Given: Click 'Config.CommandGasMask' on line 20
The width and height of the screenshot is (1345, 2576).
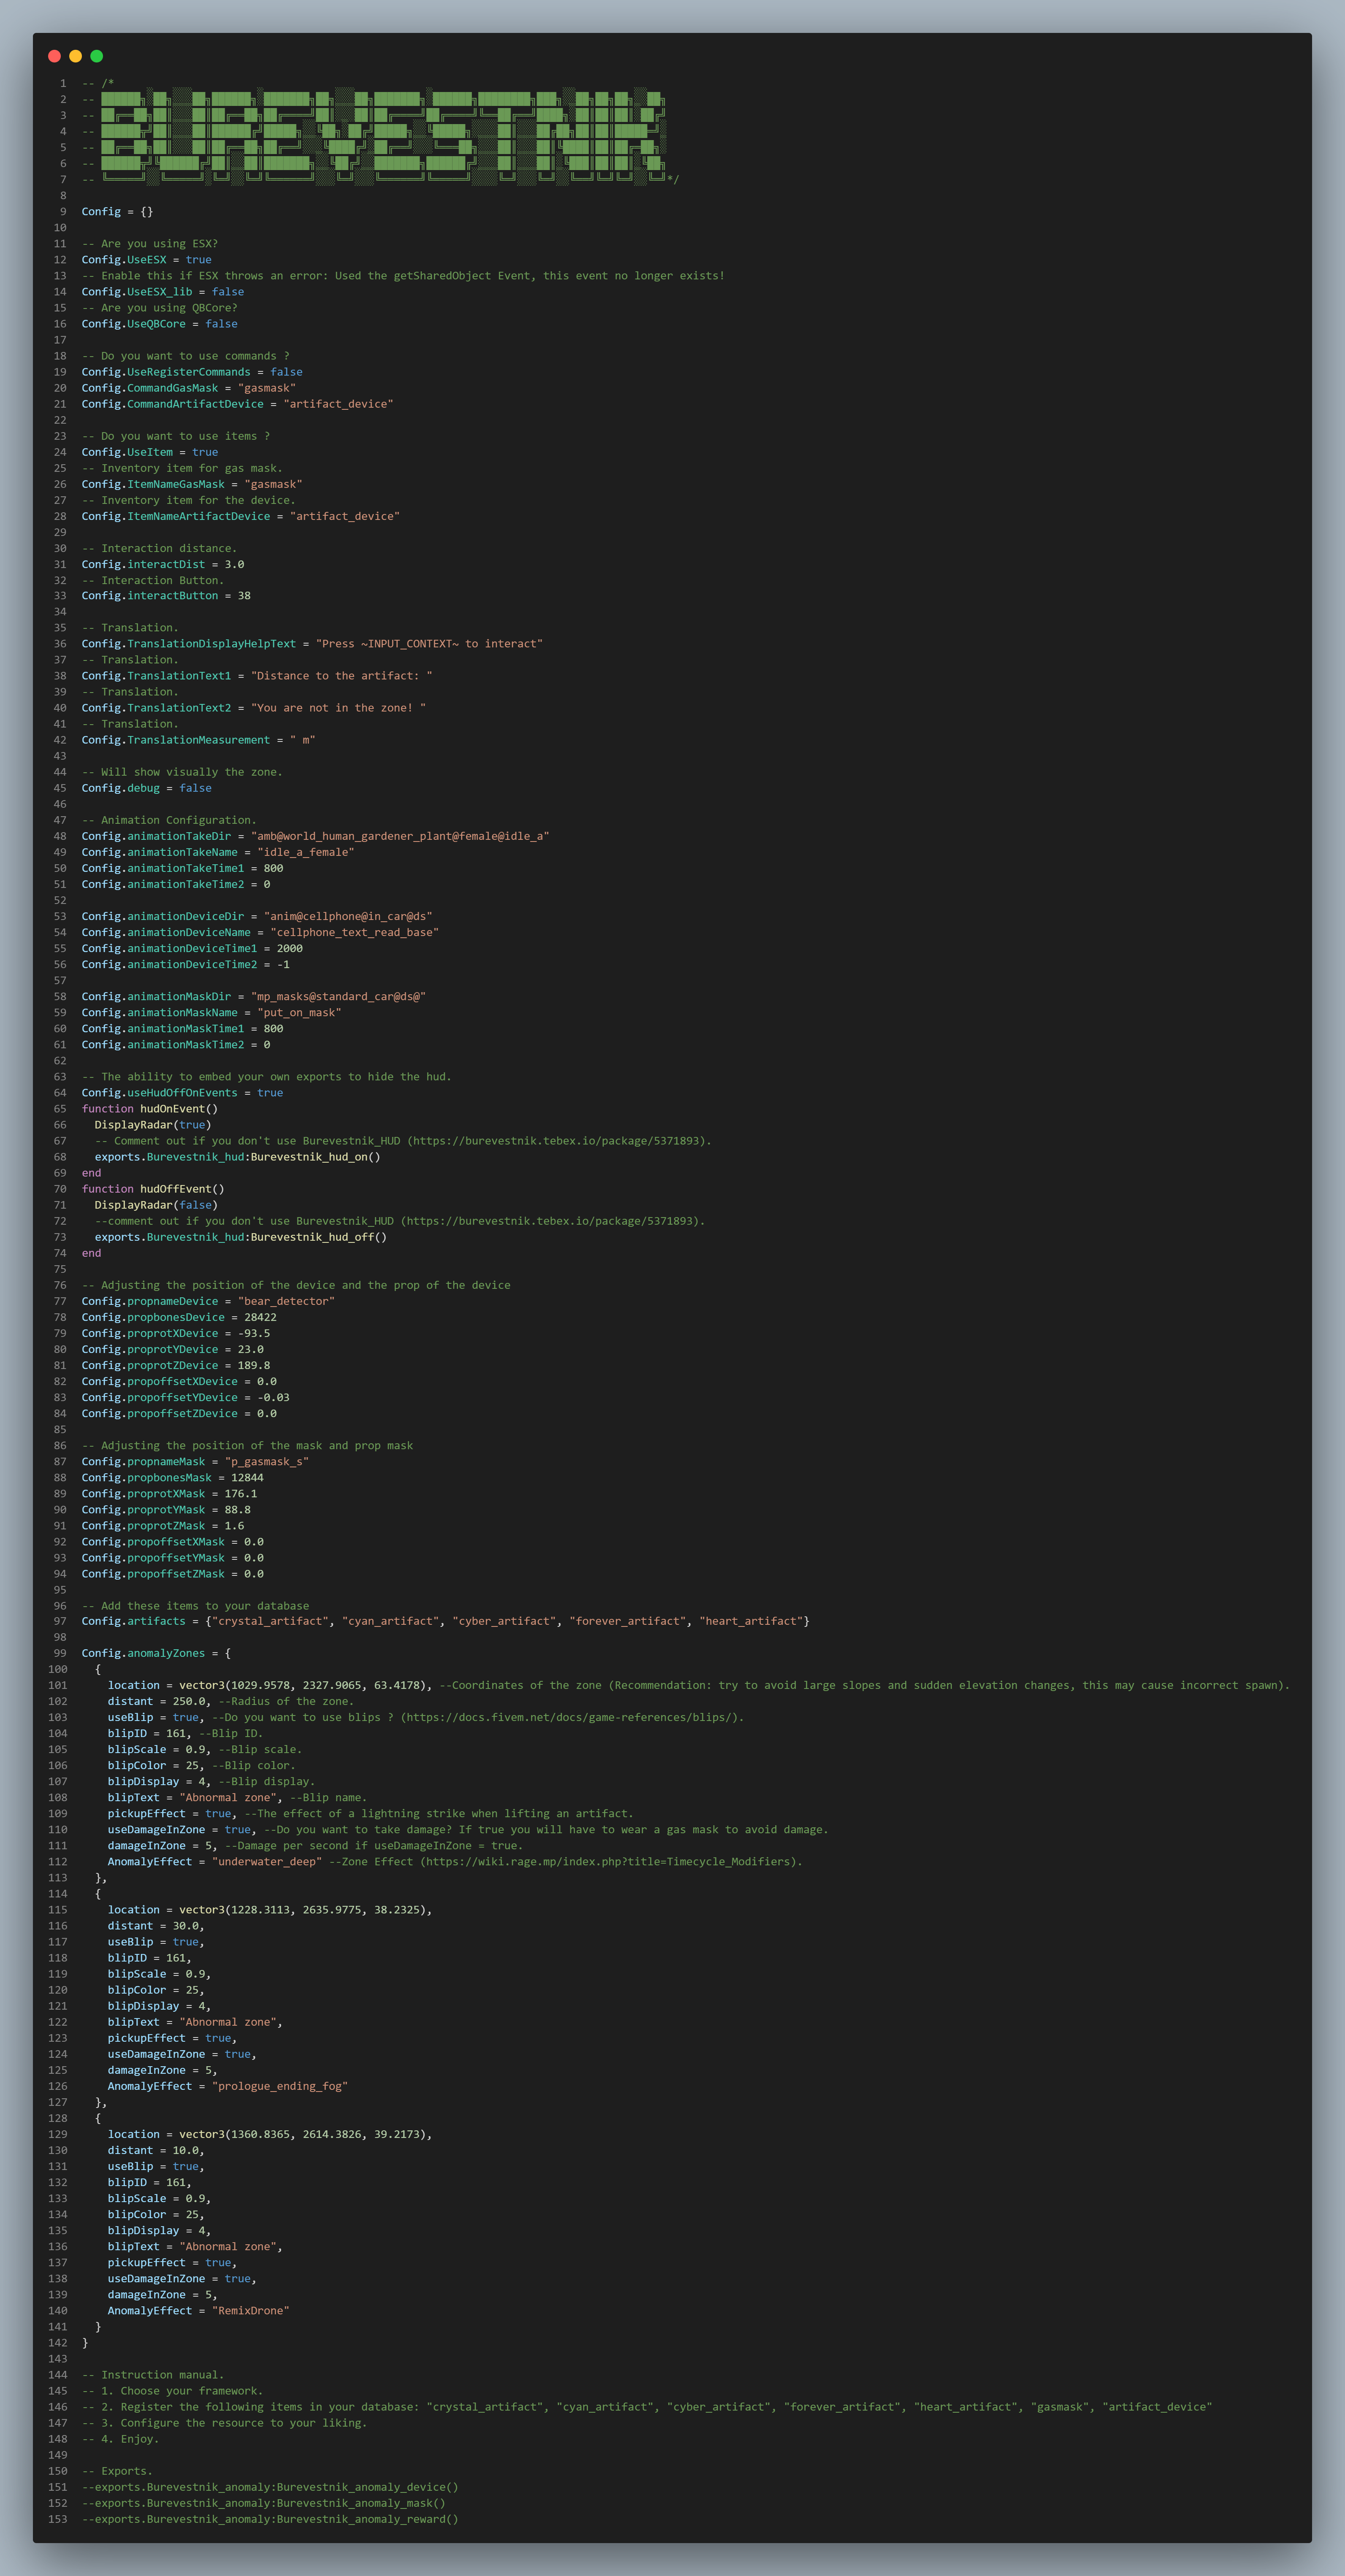Looking at the screenshot, I should pos(150,388).
